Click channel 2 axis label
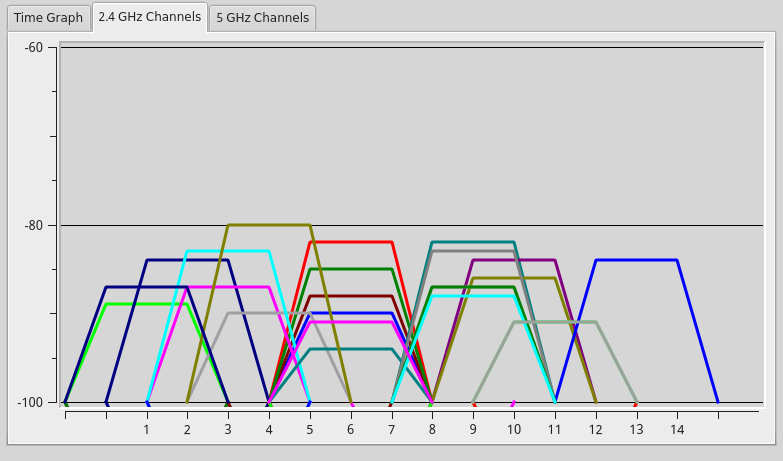Image resolution: width=783 pixels, height=461 pixels. [x=187, y=430]
